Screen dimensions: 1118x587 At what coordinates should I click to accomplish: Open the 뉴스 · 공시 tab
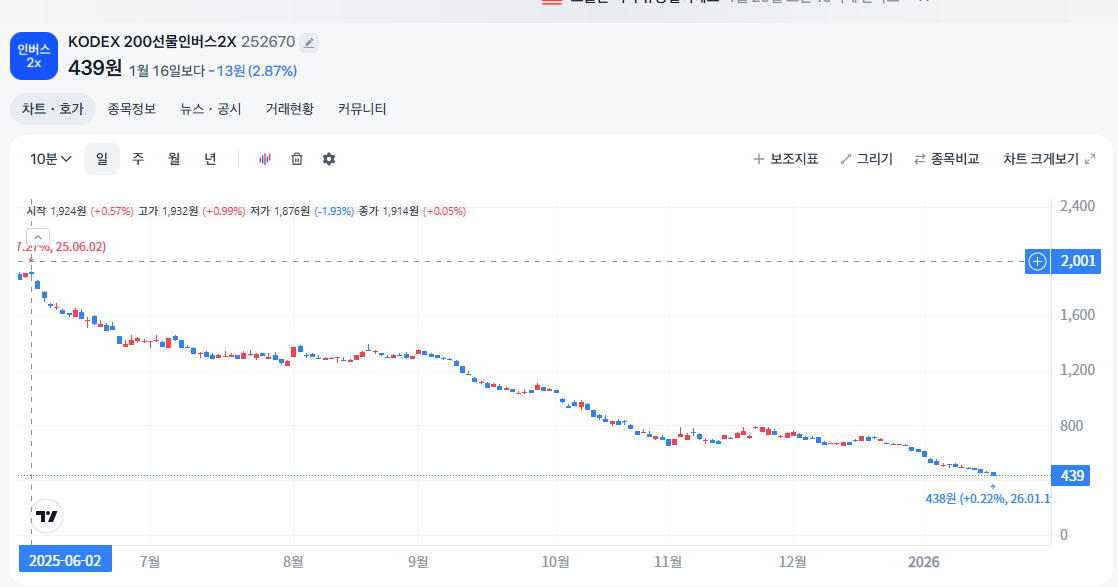211,109
